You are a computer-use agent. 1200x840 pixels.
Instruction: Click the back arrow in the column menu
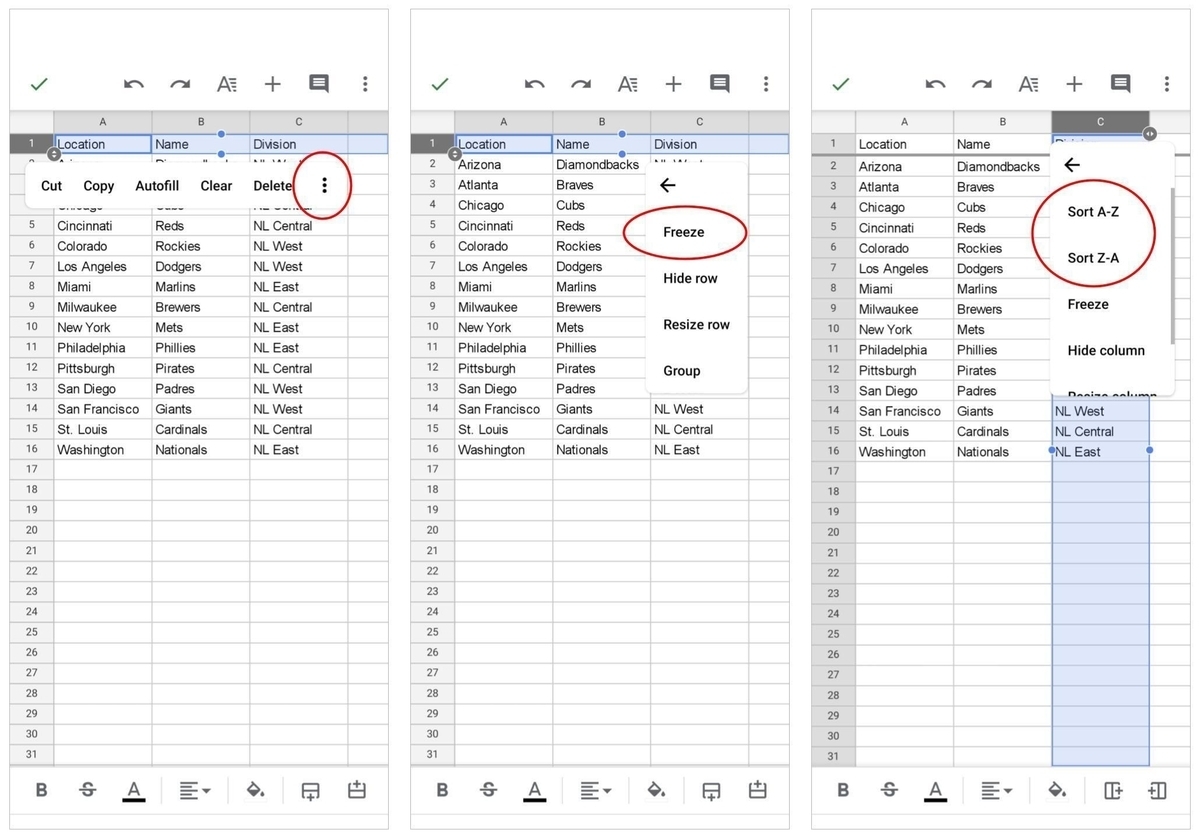(1071, 165)
